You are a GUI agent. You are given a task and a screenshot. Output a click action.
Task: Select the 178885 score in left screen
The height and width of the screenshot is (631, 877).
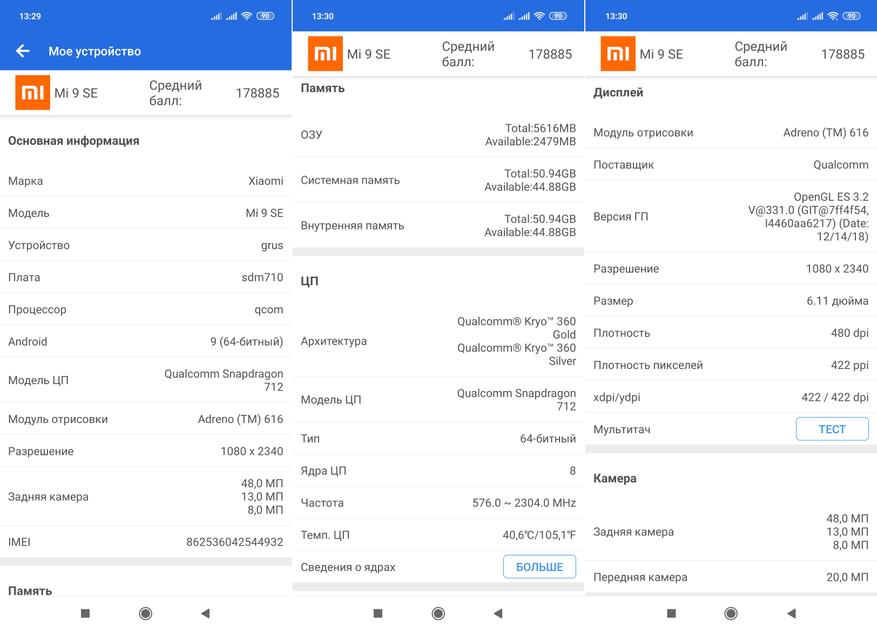(257, 93)
